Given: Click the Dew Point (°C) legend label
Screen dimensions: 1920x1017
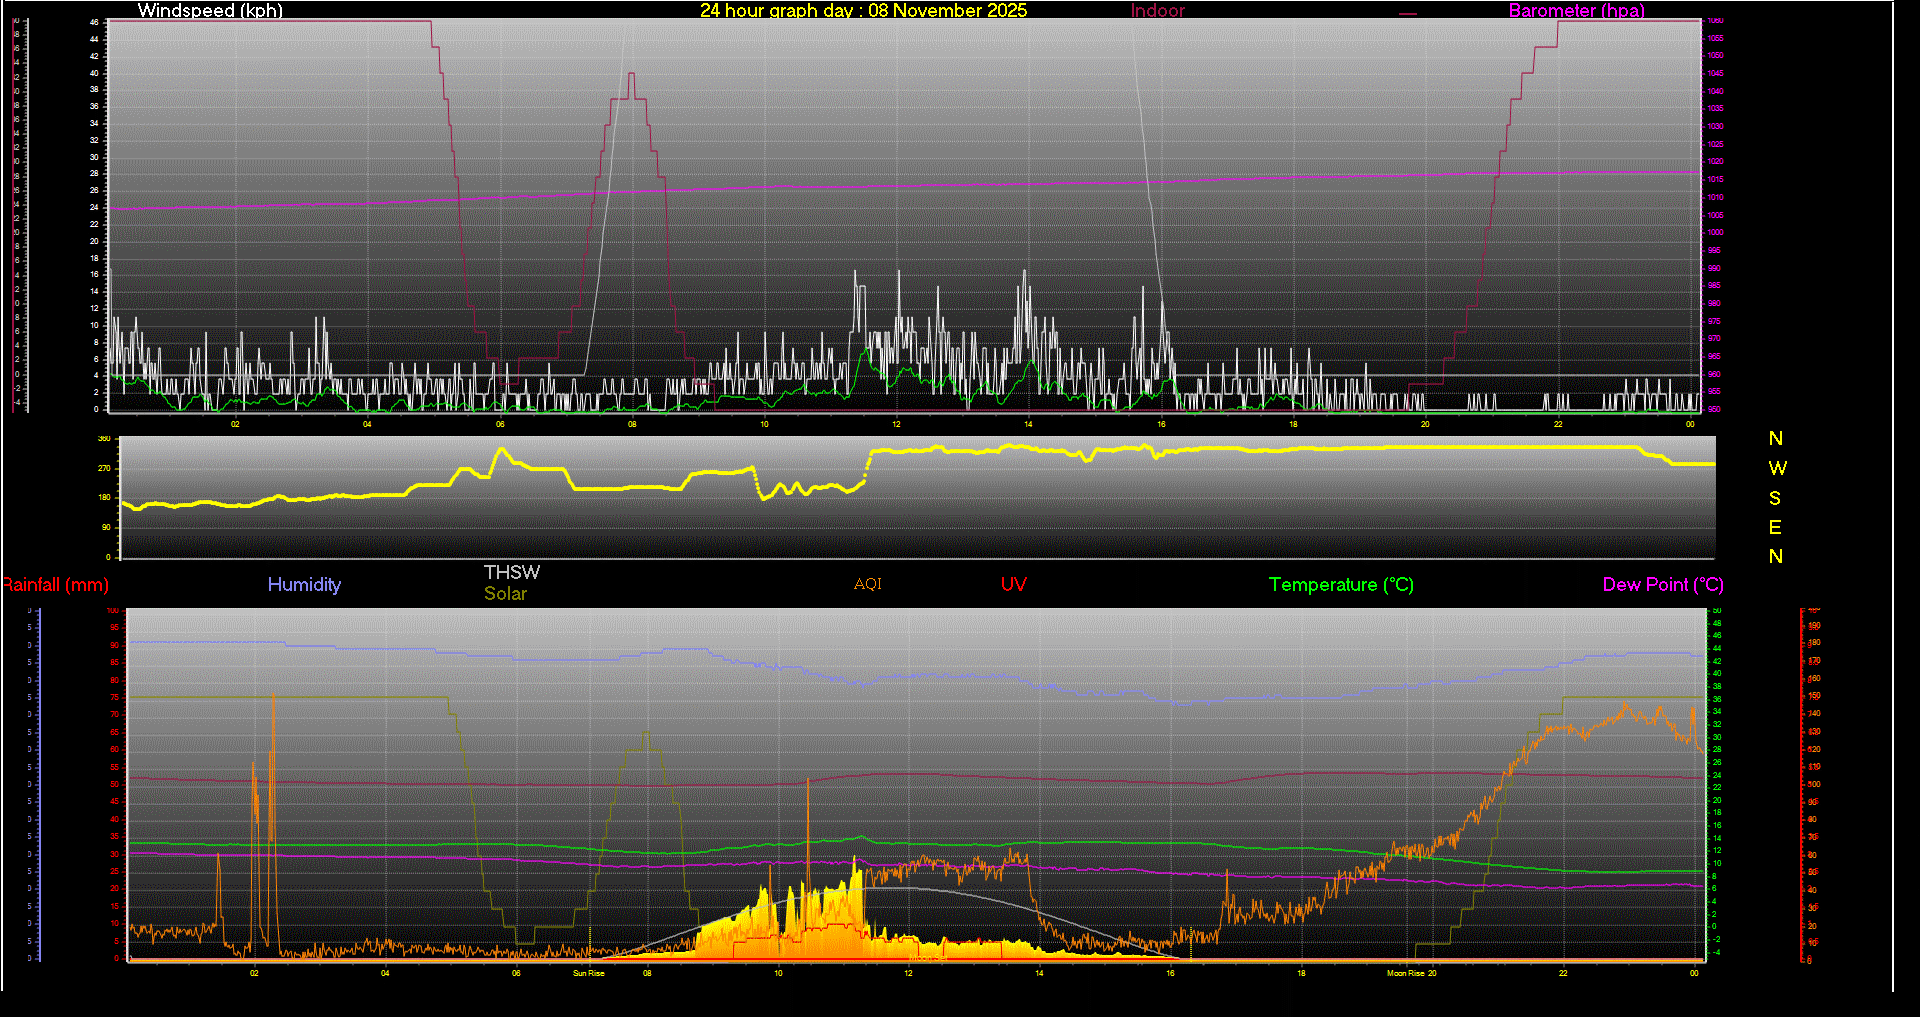Looking at the screenshot, I should pos(1663,585).
